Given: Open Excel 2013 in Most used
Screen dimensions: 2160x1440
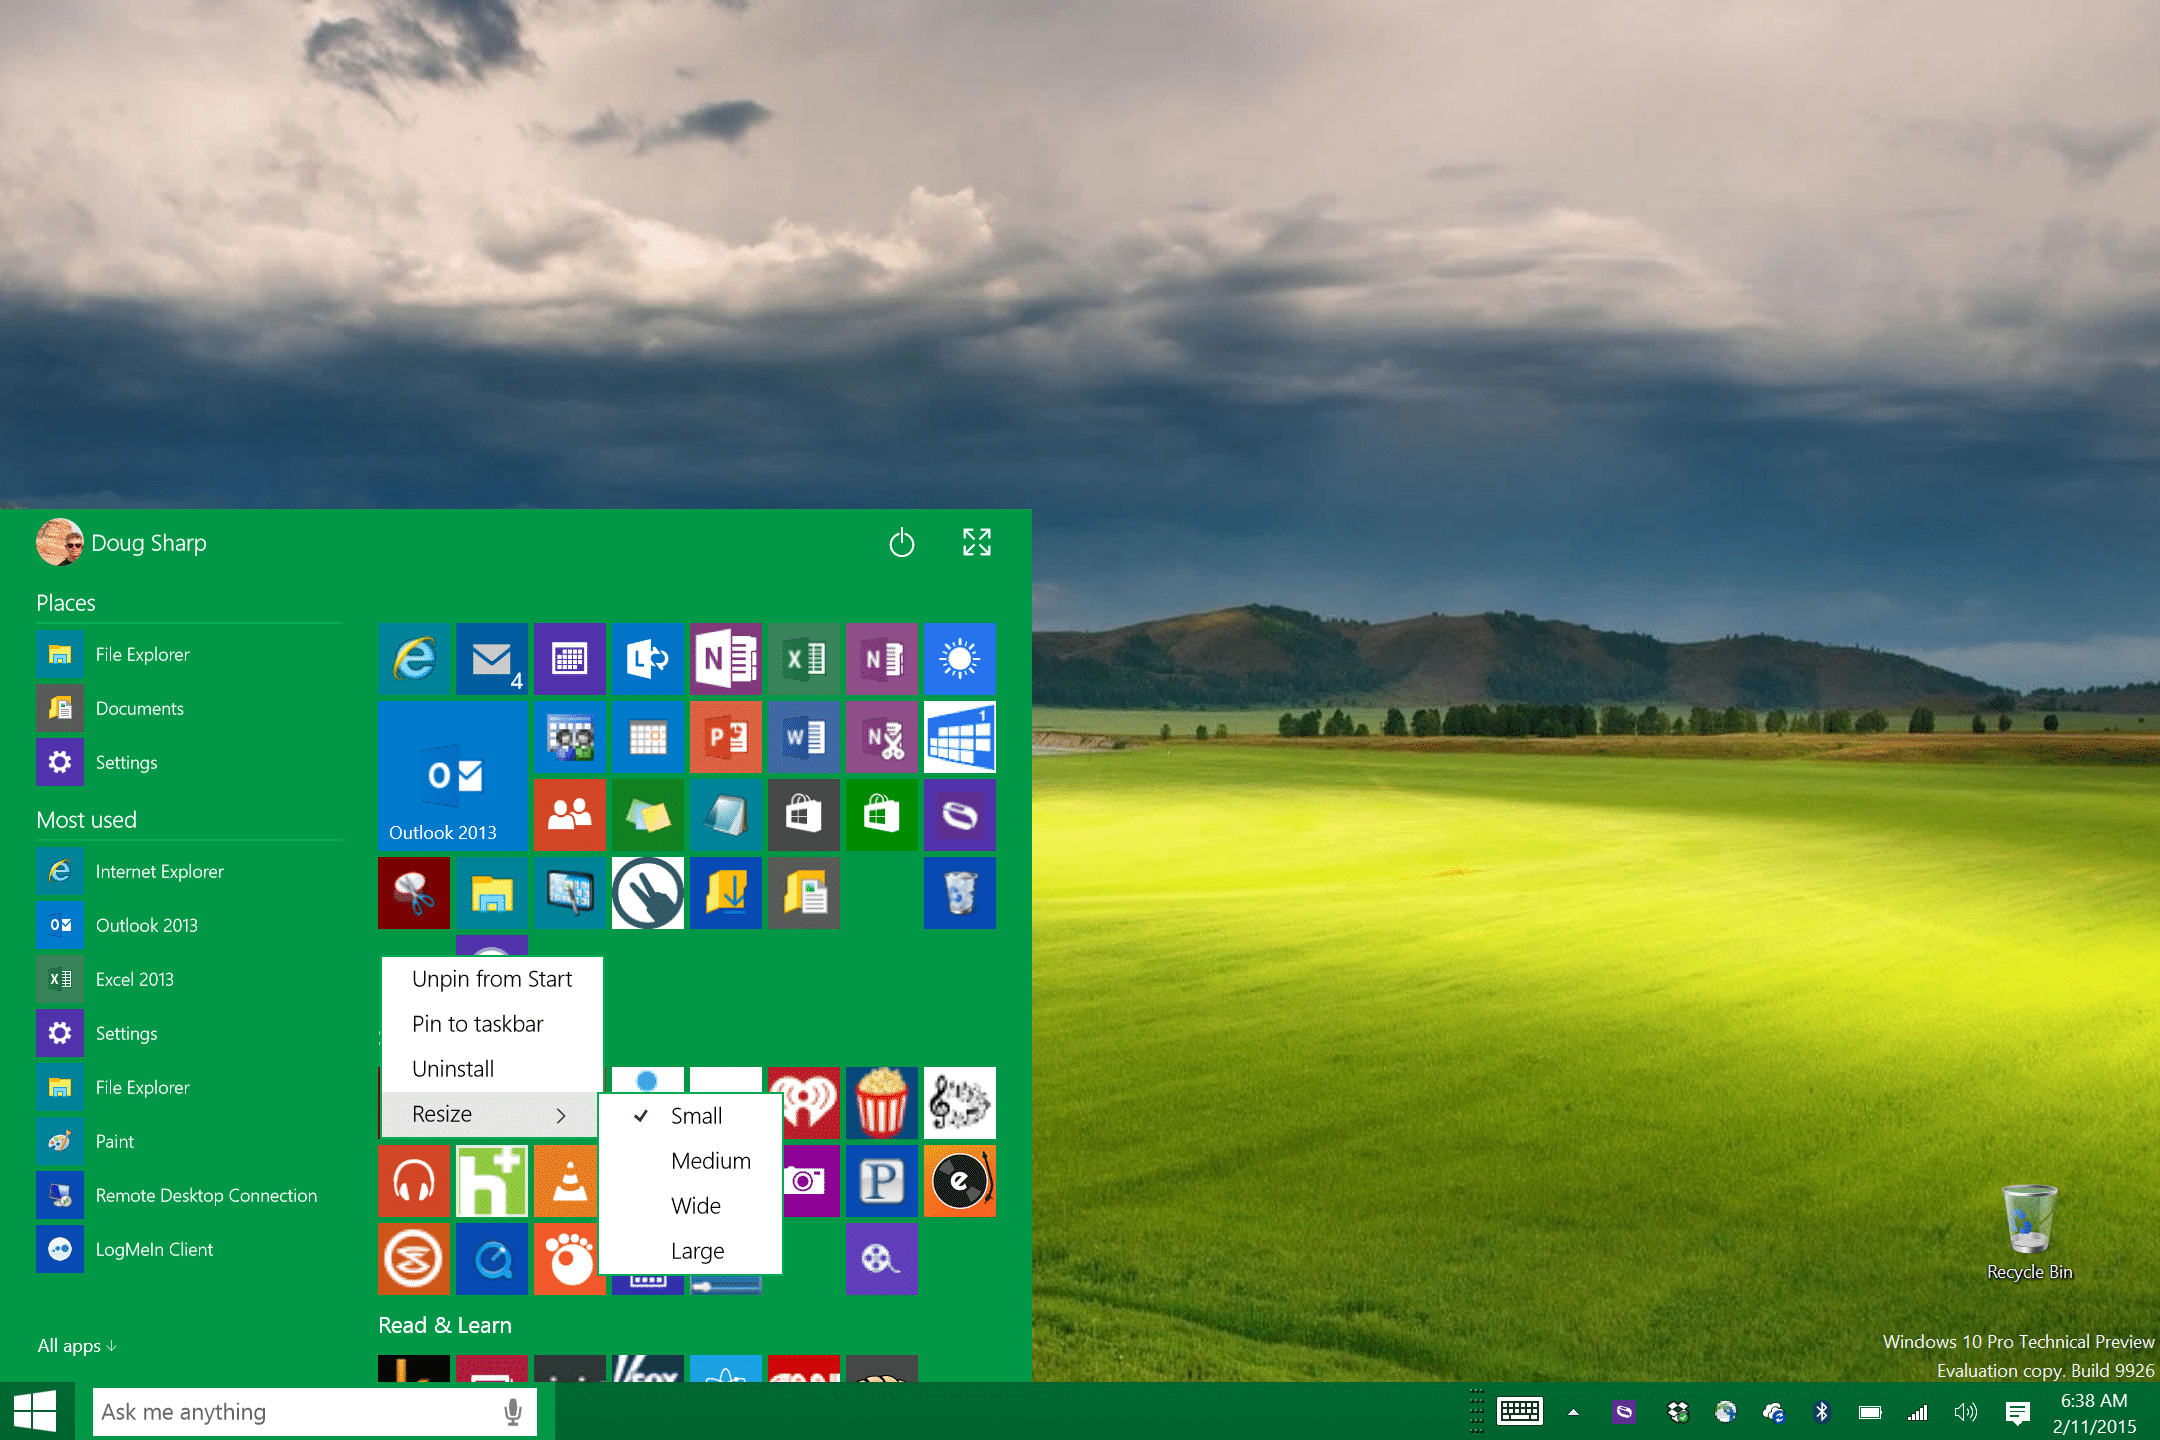Looking at the screenshot, I should pos(188,979).
